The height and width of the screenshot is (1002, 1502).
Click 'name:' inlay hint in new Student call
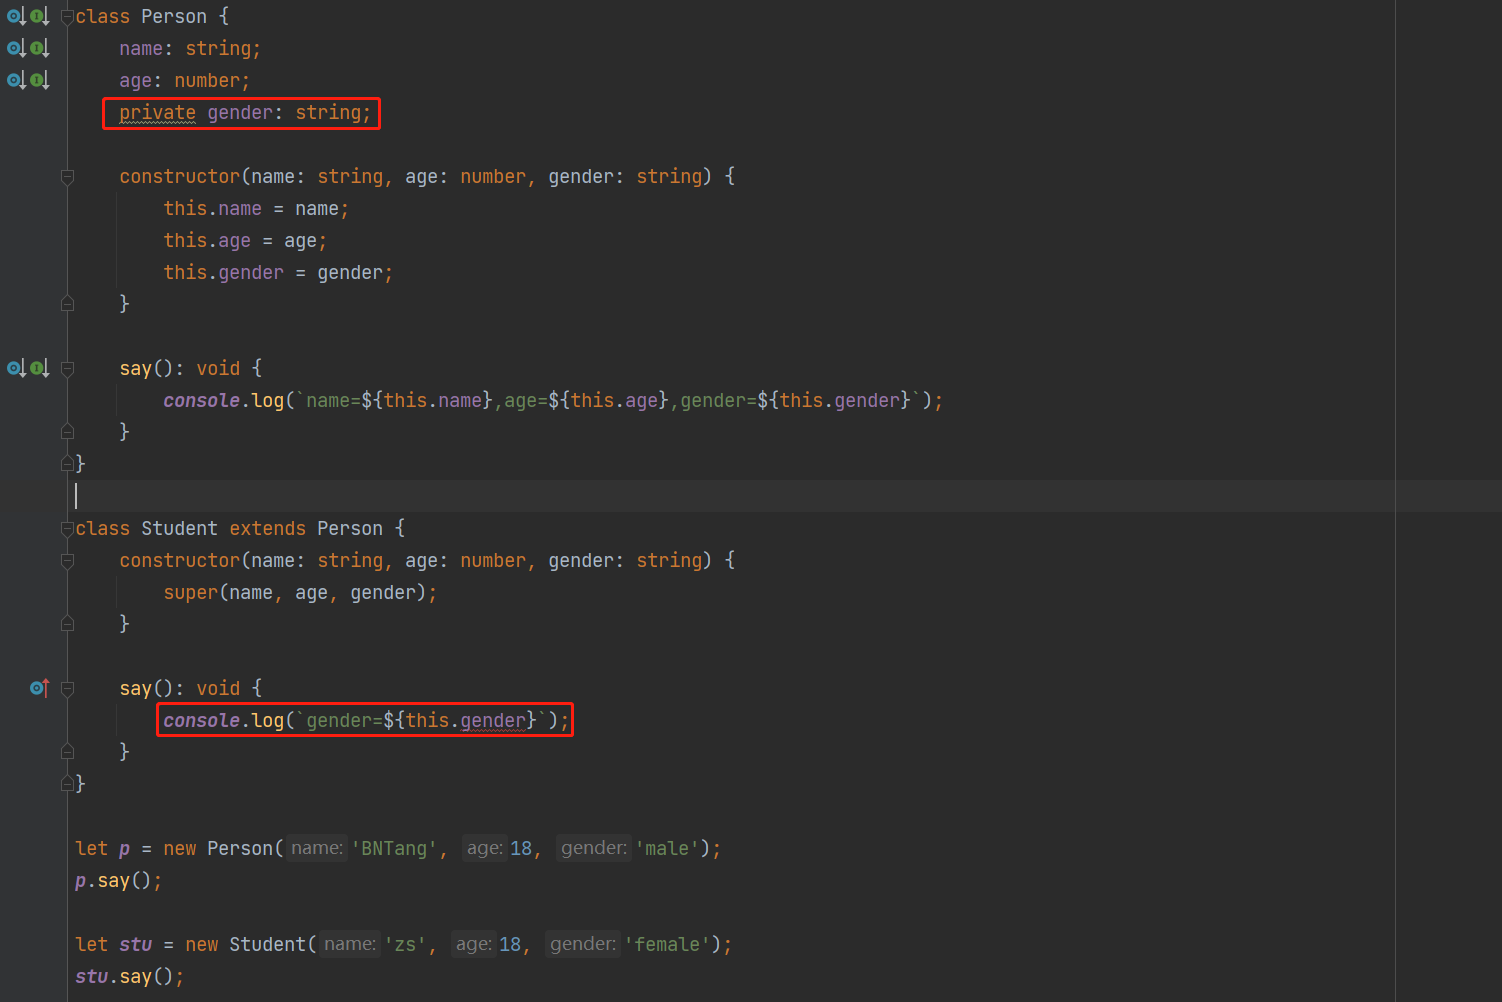click(350, 944)
